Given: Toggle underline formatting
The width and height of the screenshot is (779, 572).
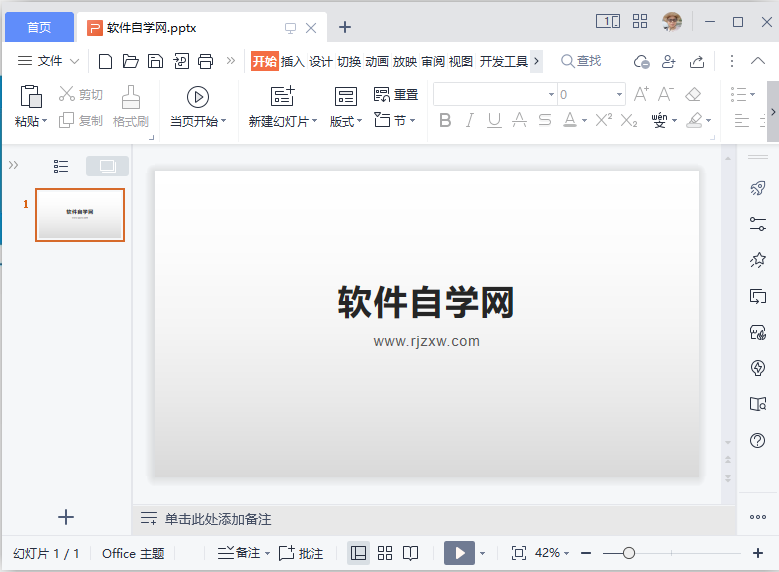Looking at the screenshot, I should [494, 120].
